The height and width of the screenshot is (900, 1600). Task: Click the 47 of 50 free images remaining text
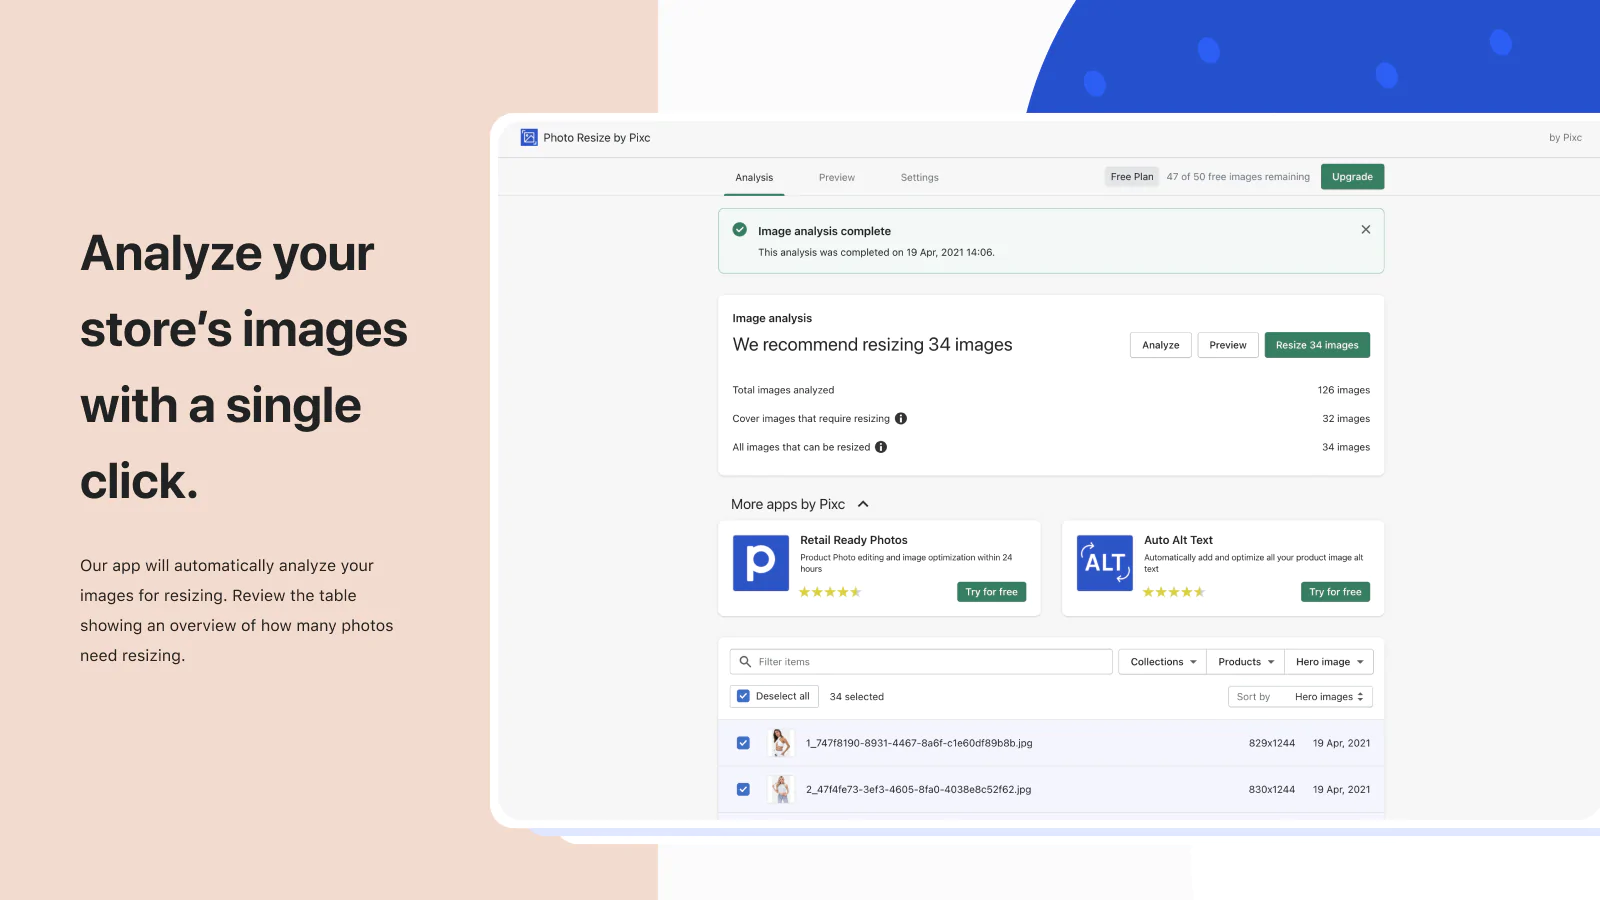pos(1238,177)
